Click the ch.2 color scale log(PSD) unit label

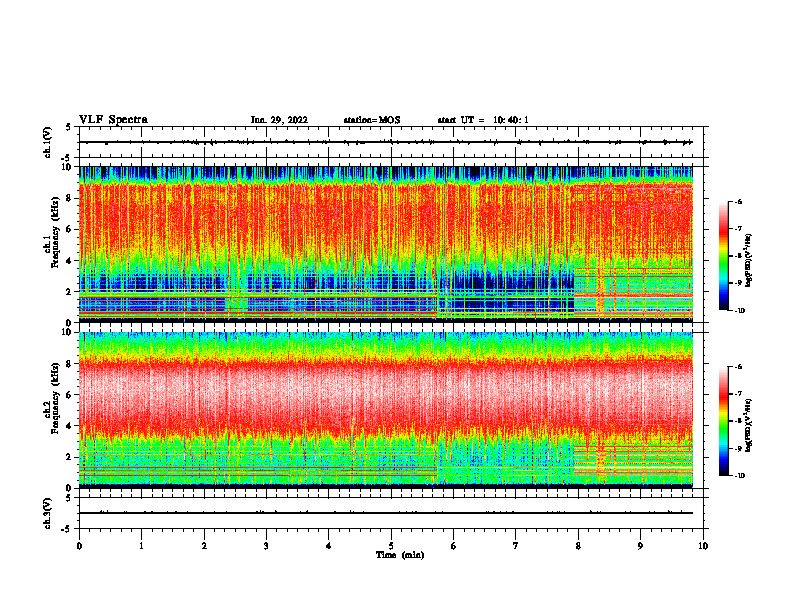(749, 425)
